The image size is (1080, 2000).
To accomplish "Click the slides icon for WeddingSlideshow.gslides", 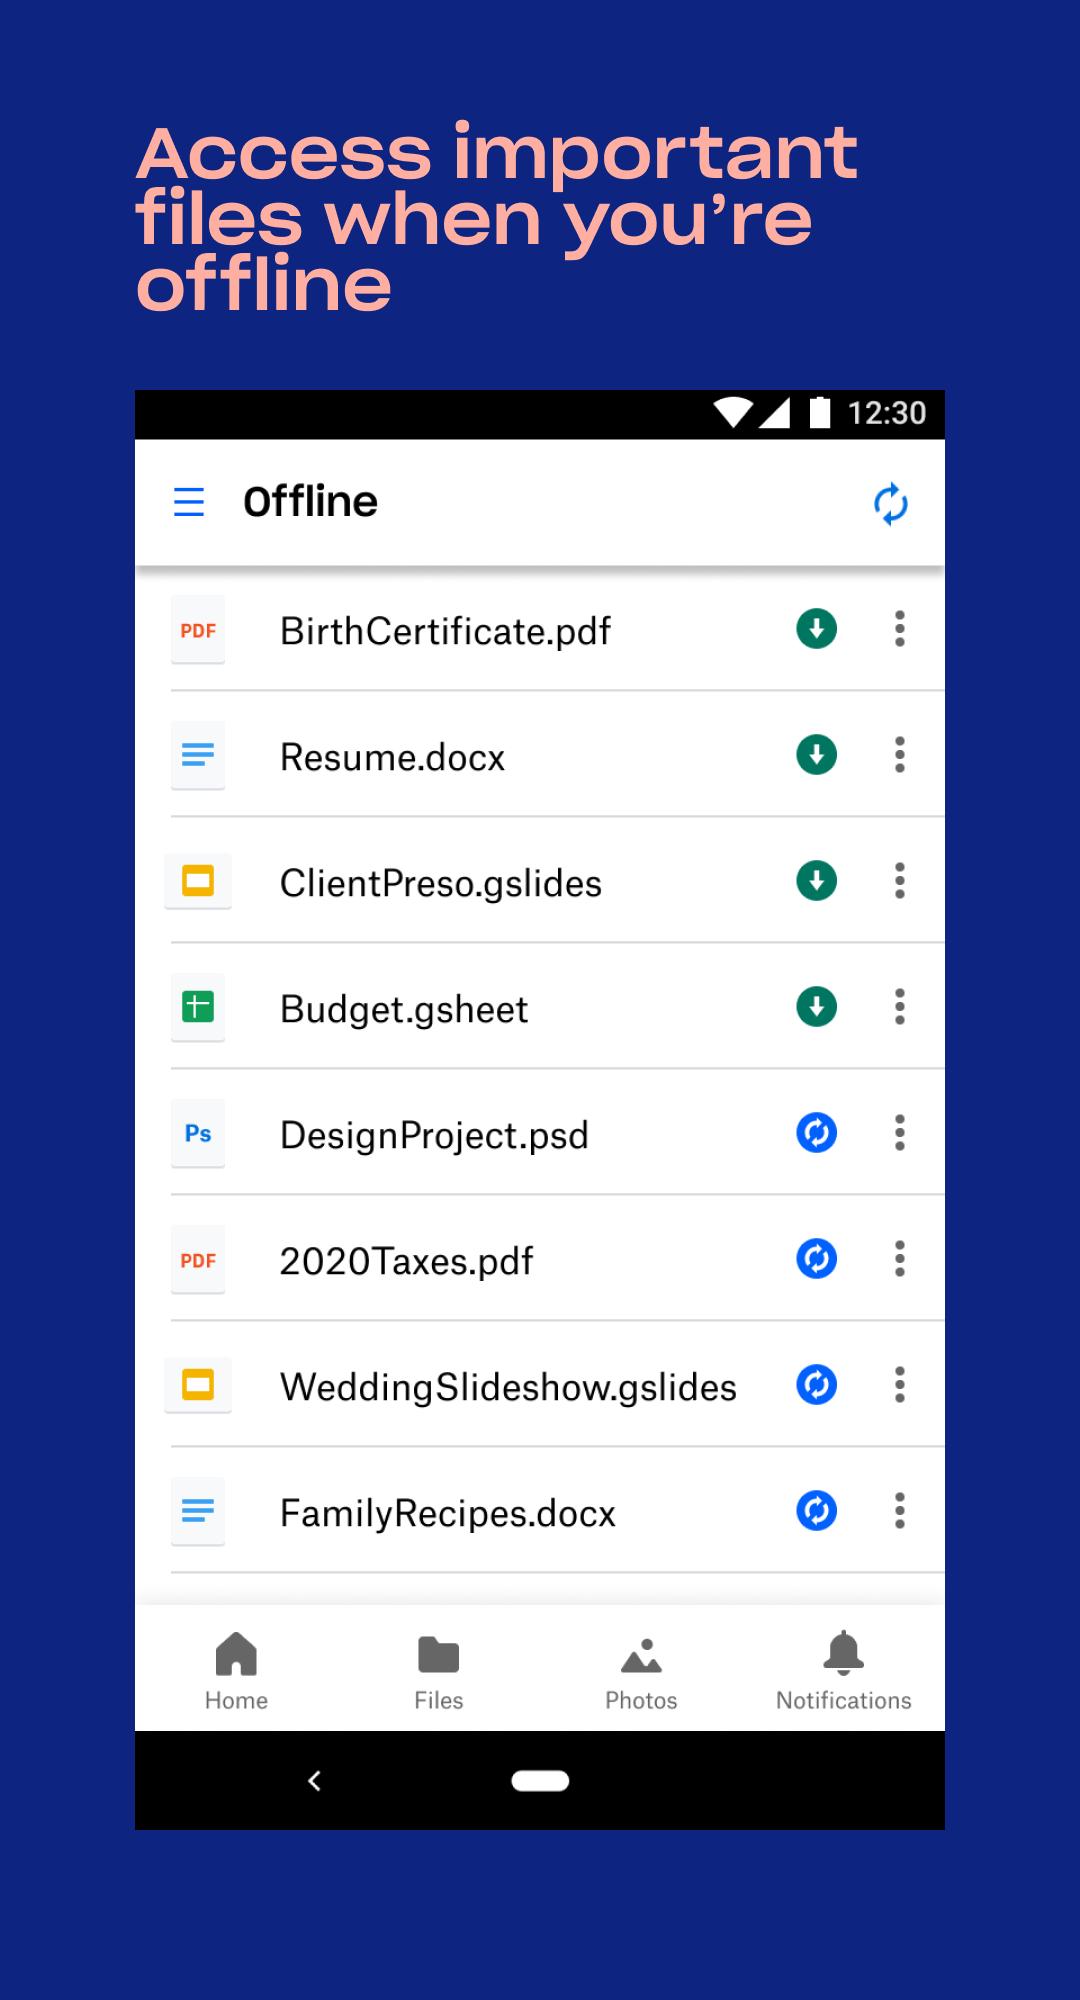I will tap(198, 1386).
